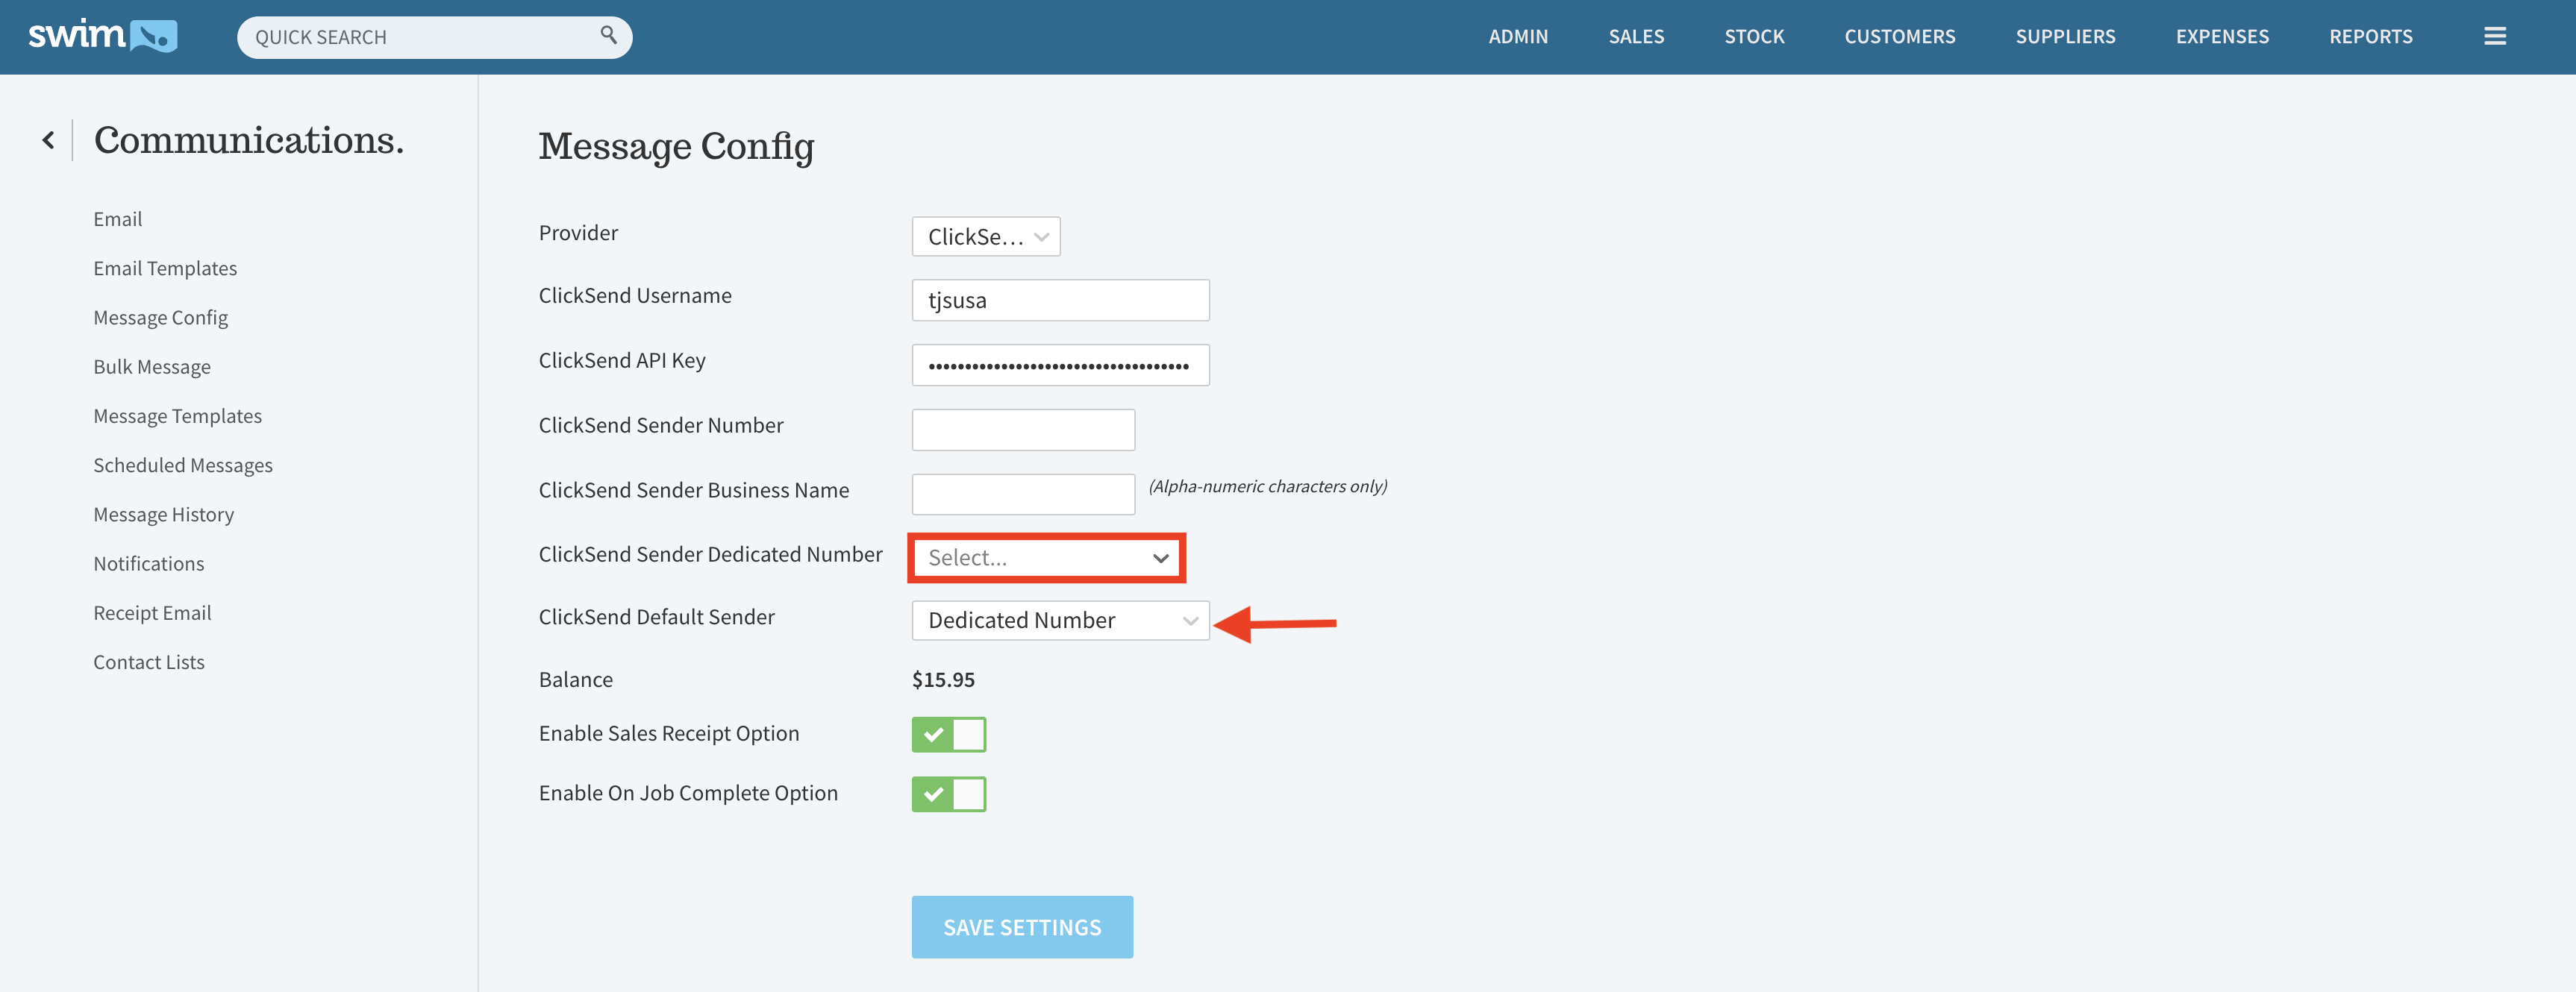Viewport: 2576px width, 992px height.
Task: Click the SAVE SETTINGS button
Action: click(x=1021, y=927)
